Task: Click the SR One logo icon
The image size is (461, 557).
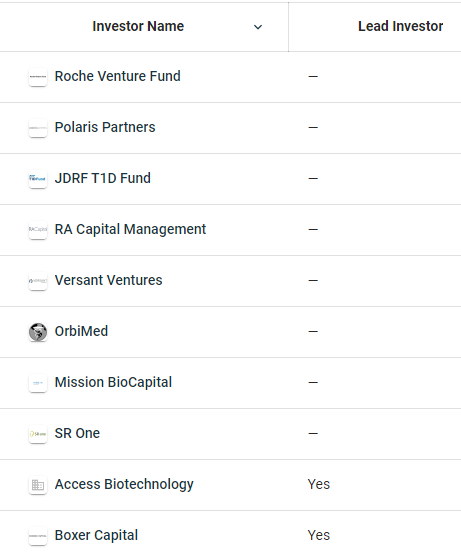Action: 38,434
